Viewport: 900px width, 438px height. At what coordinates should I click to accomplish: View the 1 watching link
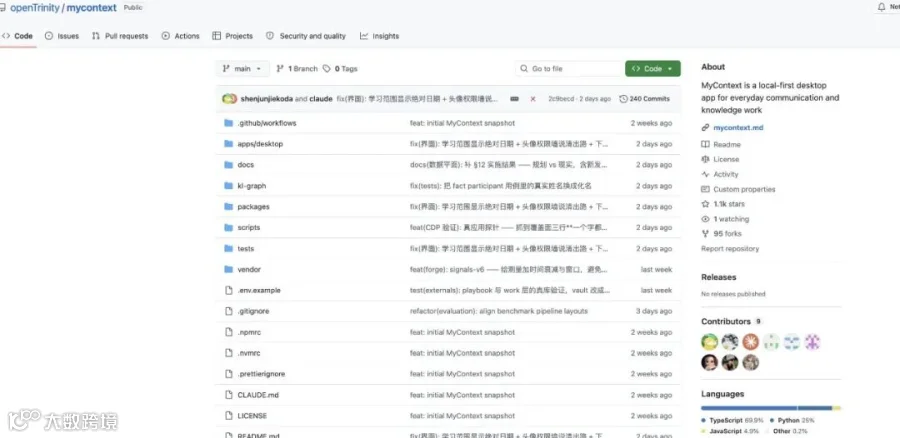(731, 219)
